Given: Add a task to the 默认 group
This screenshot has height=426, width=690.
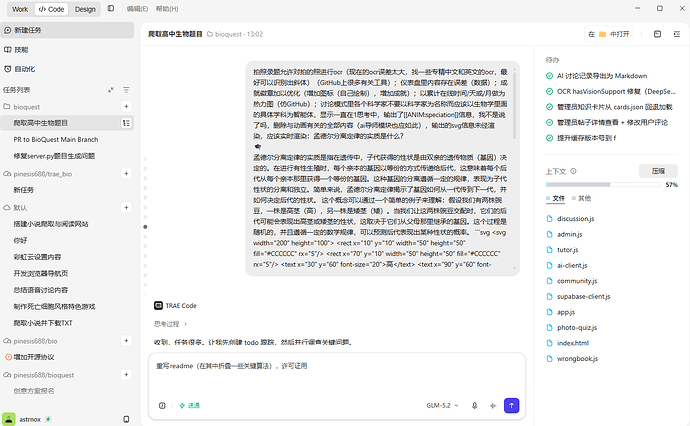Looking at the screenshot, I should point(126,208).
